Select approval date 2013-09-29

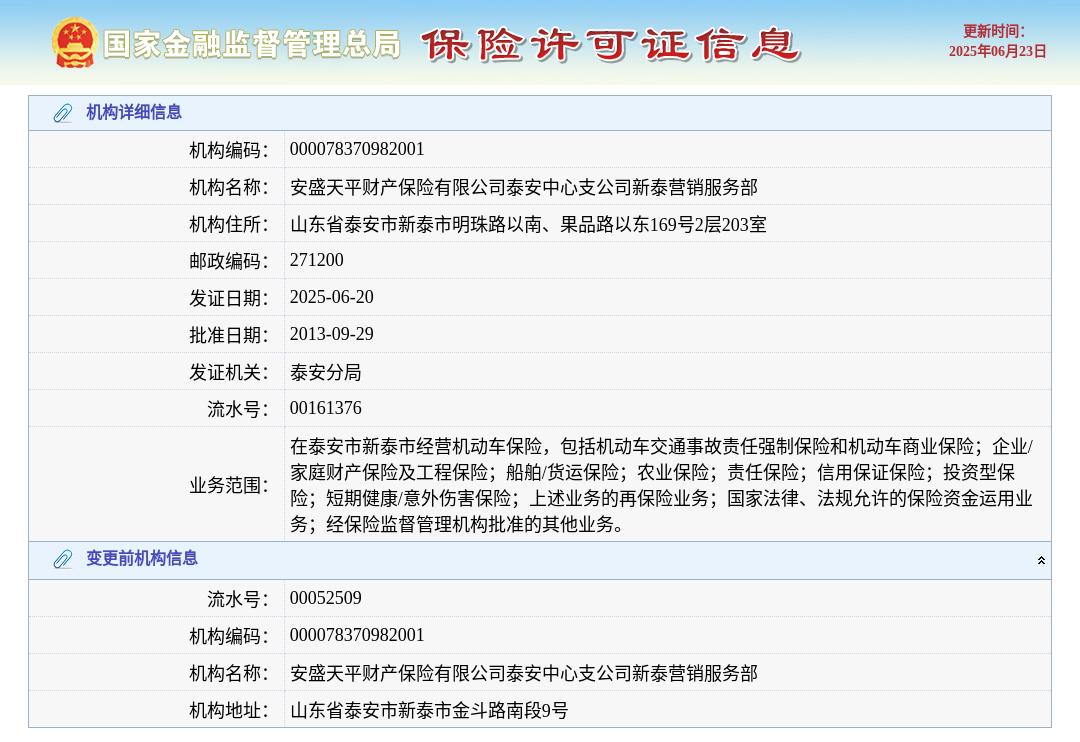[331, 335]
